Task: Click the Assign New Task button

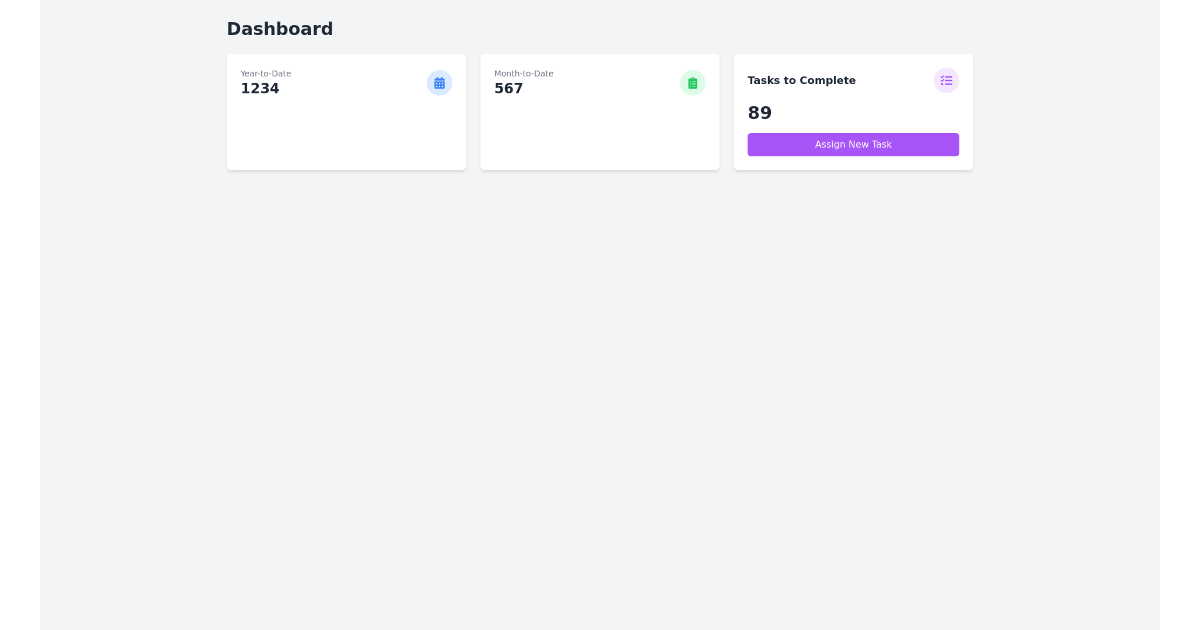Action: click(x=853, y=145)
